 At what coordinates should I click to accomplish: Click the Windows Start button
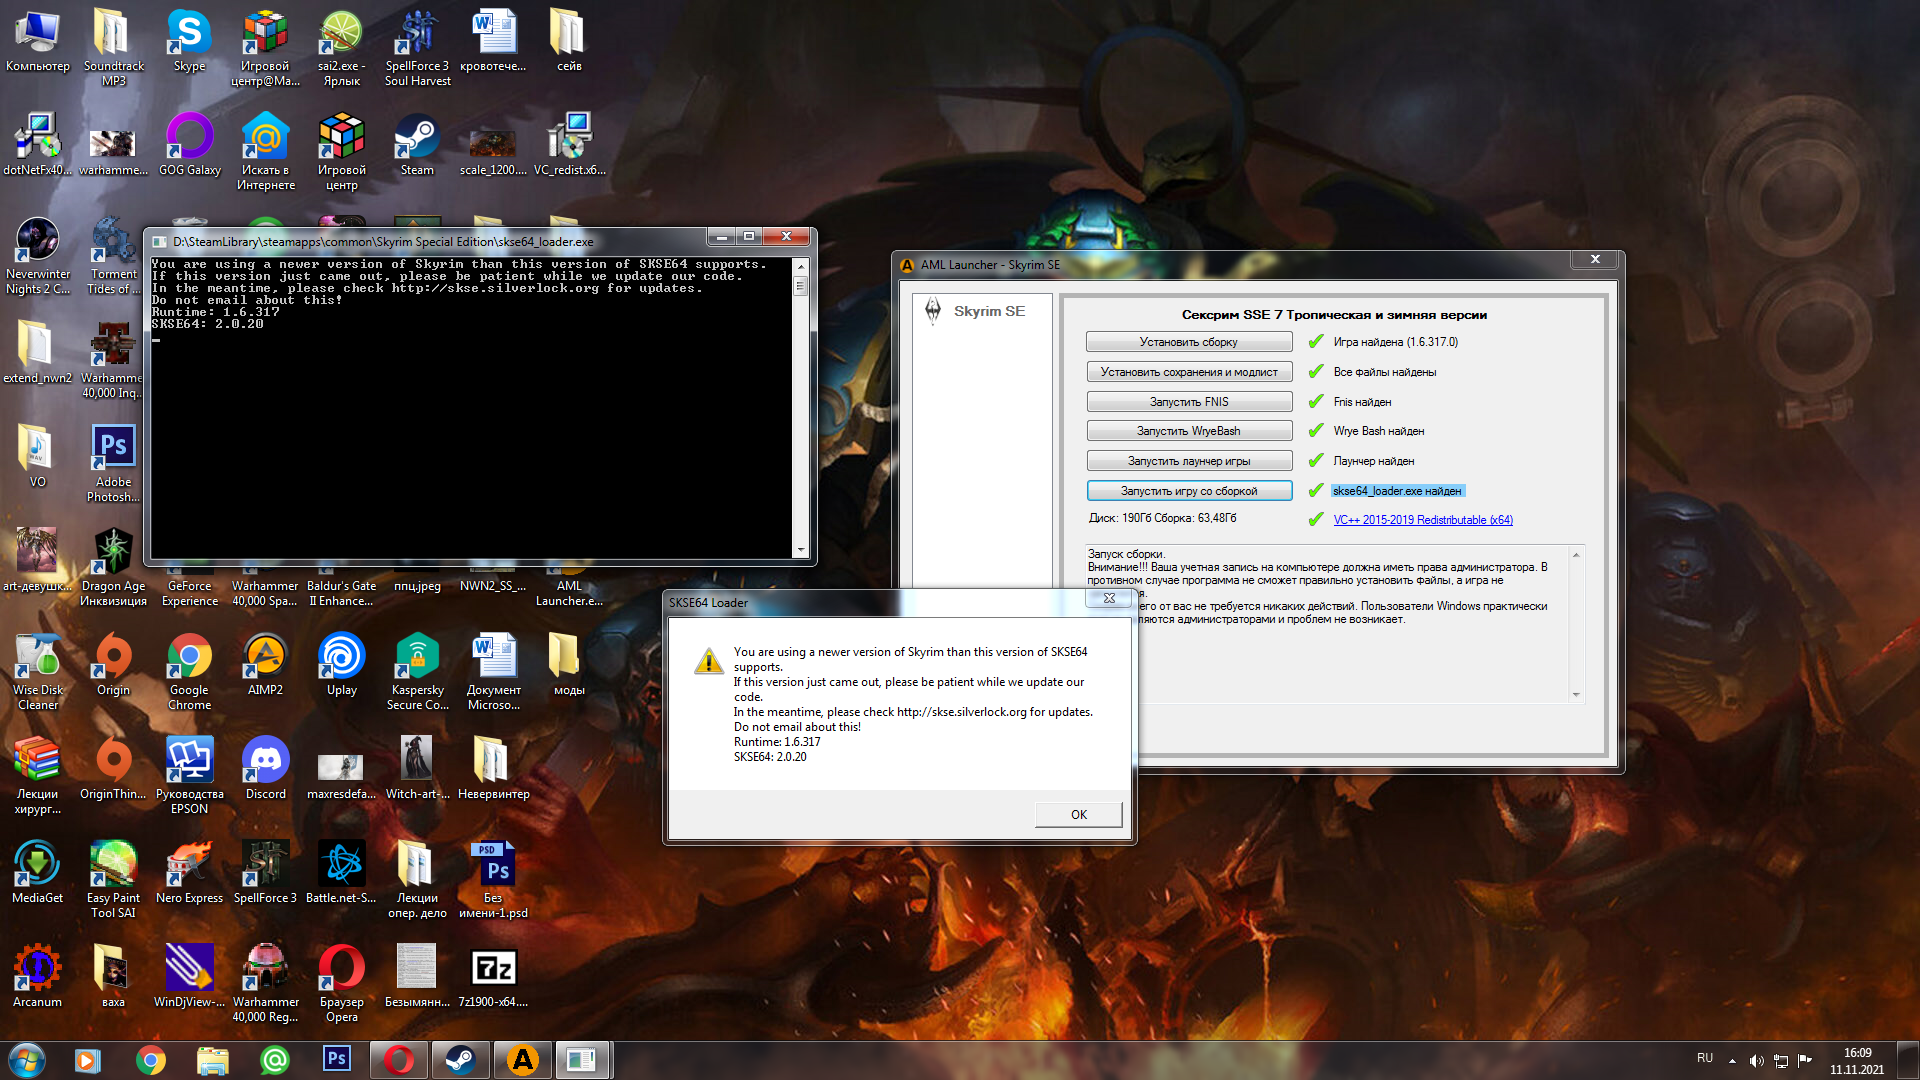[x=27, y=1059]
